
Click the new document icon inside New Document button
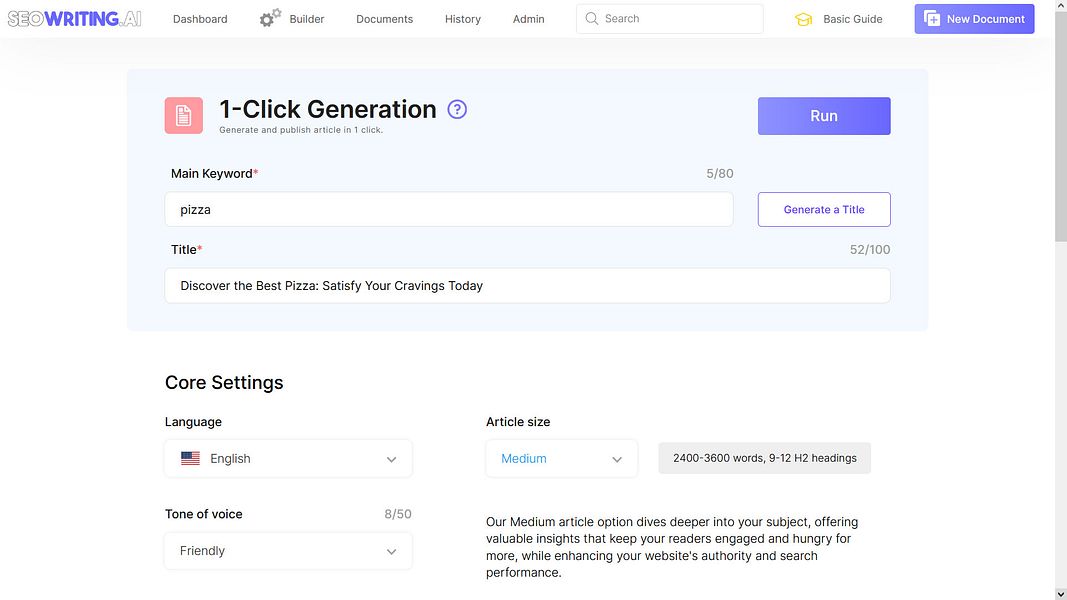point(932,18)
